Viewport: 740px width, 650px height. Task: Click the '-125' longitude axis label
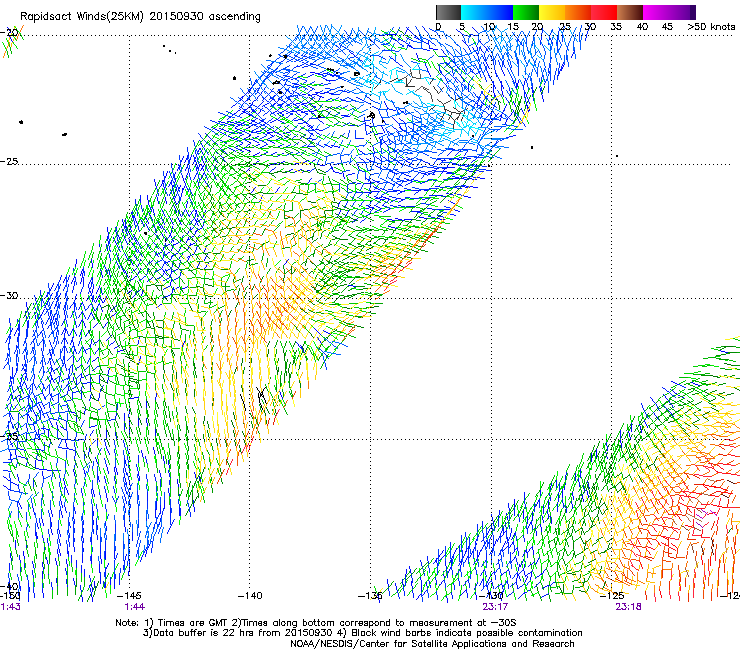pyautogui.click(x=612, y=596)
